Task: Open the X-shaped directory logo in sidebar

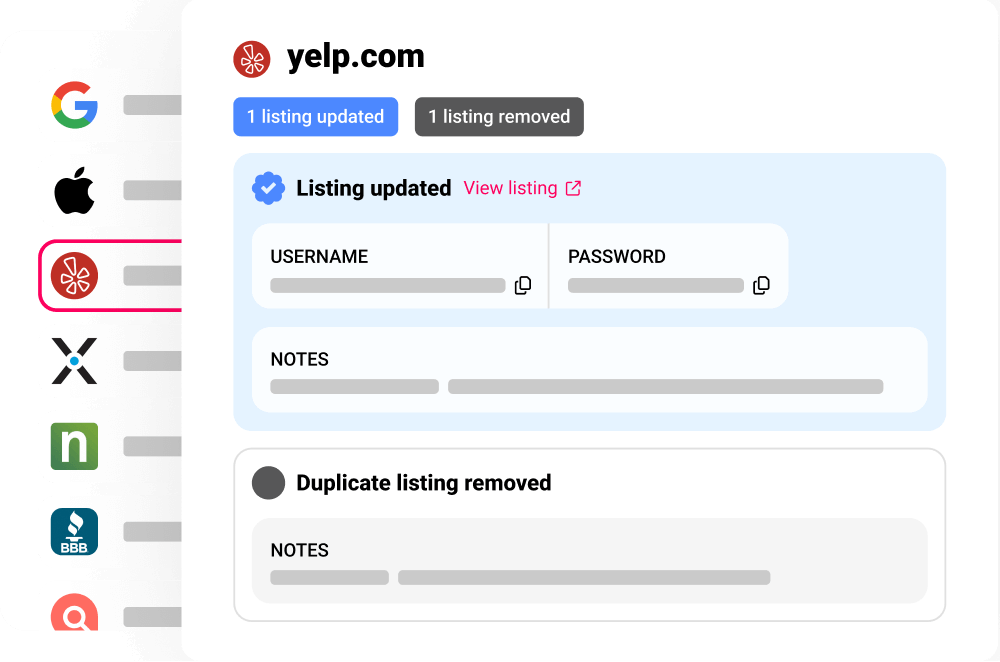Action: point(74,361)
